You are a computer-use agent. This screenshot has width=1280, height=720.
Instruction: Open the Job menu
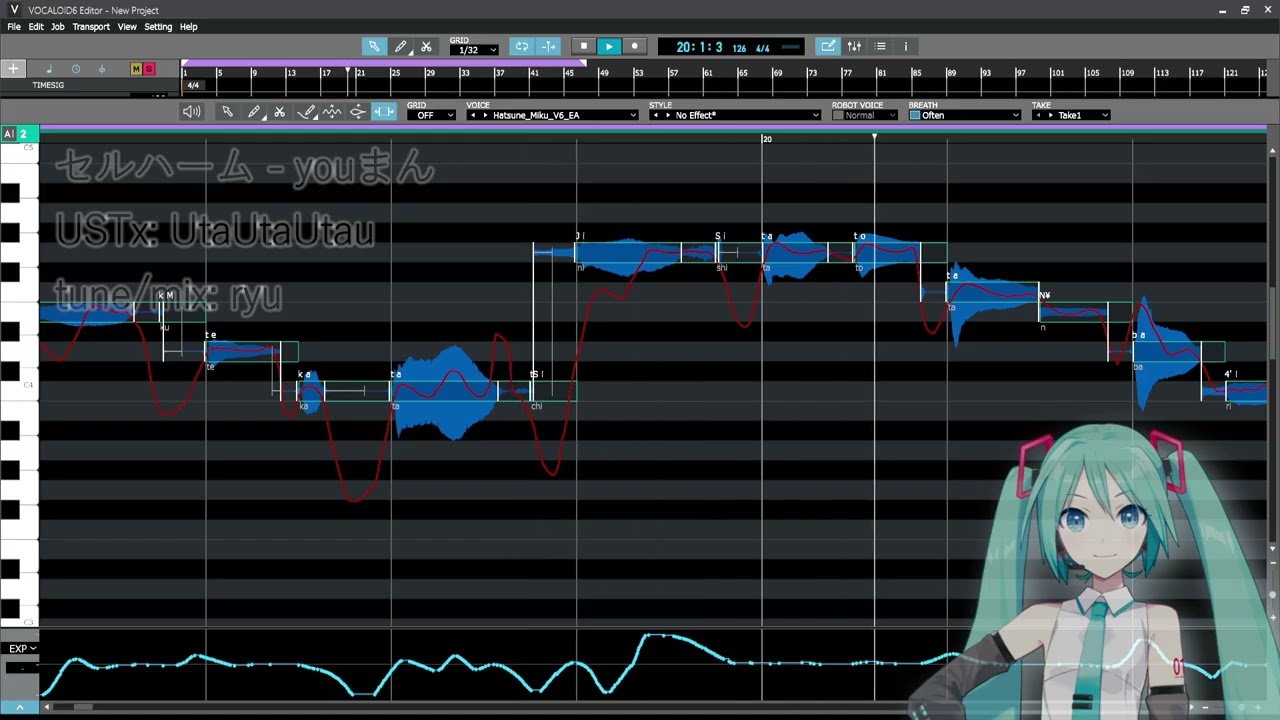(58, 27)
